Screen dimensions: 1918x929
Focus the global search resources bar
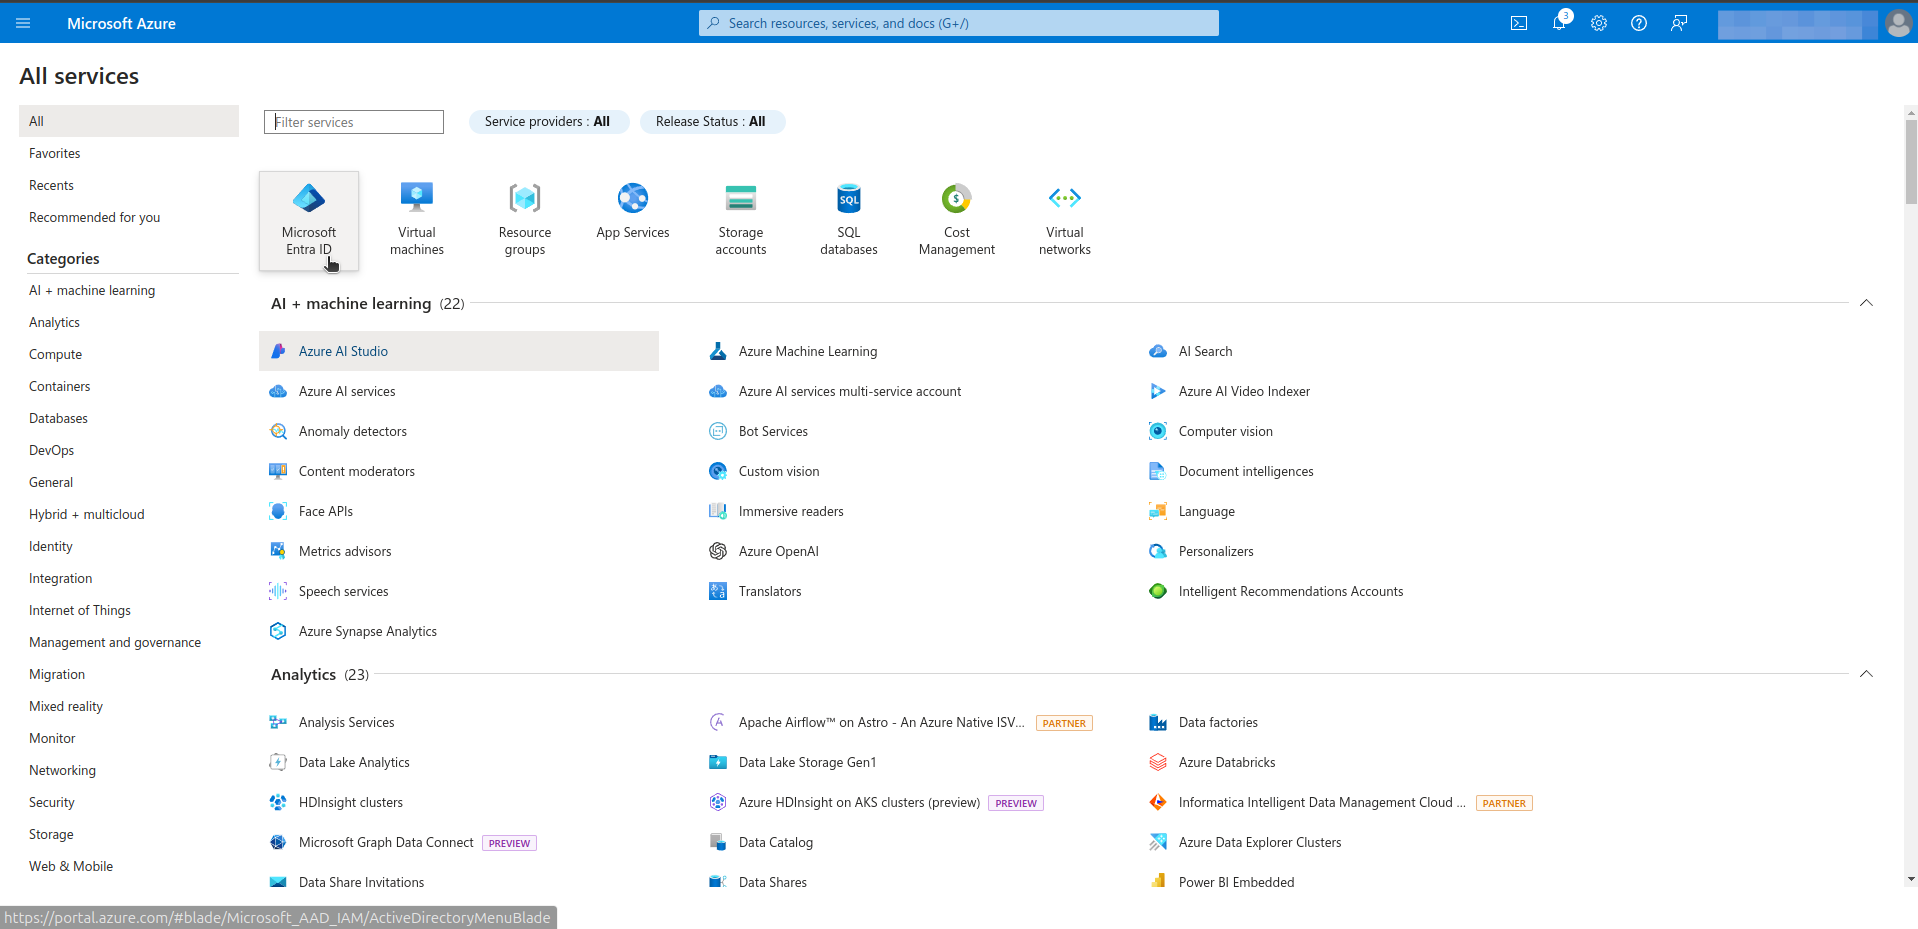tap(958, 23)
